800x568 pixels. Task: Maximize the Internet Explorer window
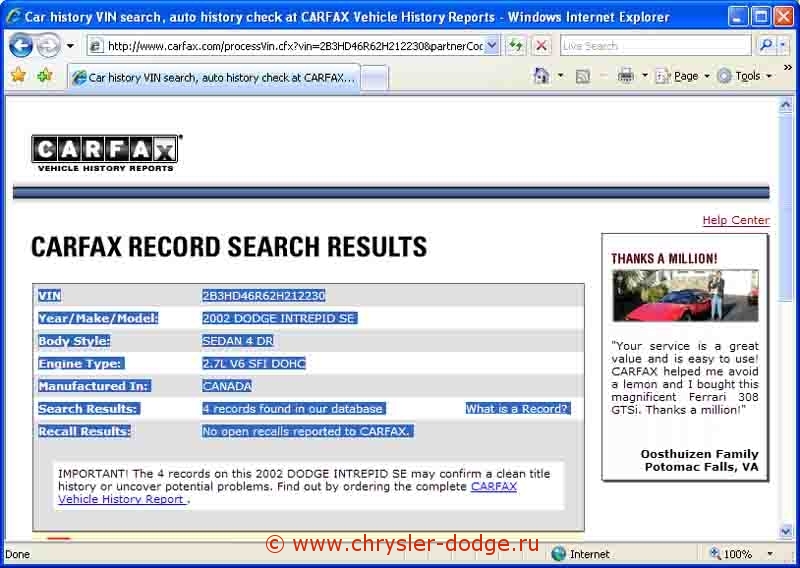click(x=761, y=16)
